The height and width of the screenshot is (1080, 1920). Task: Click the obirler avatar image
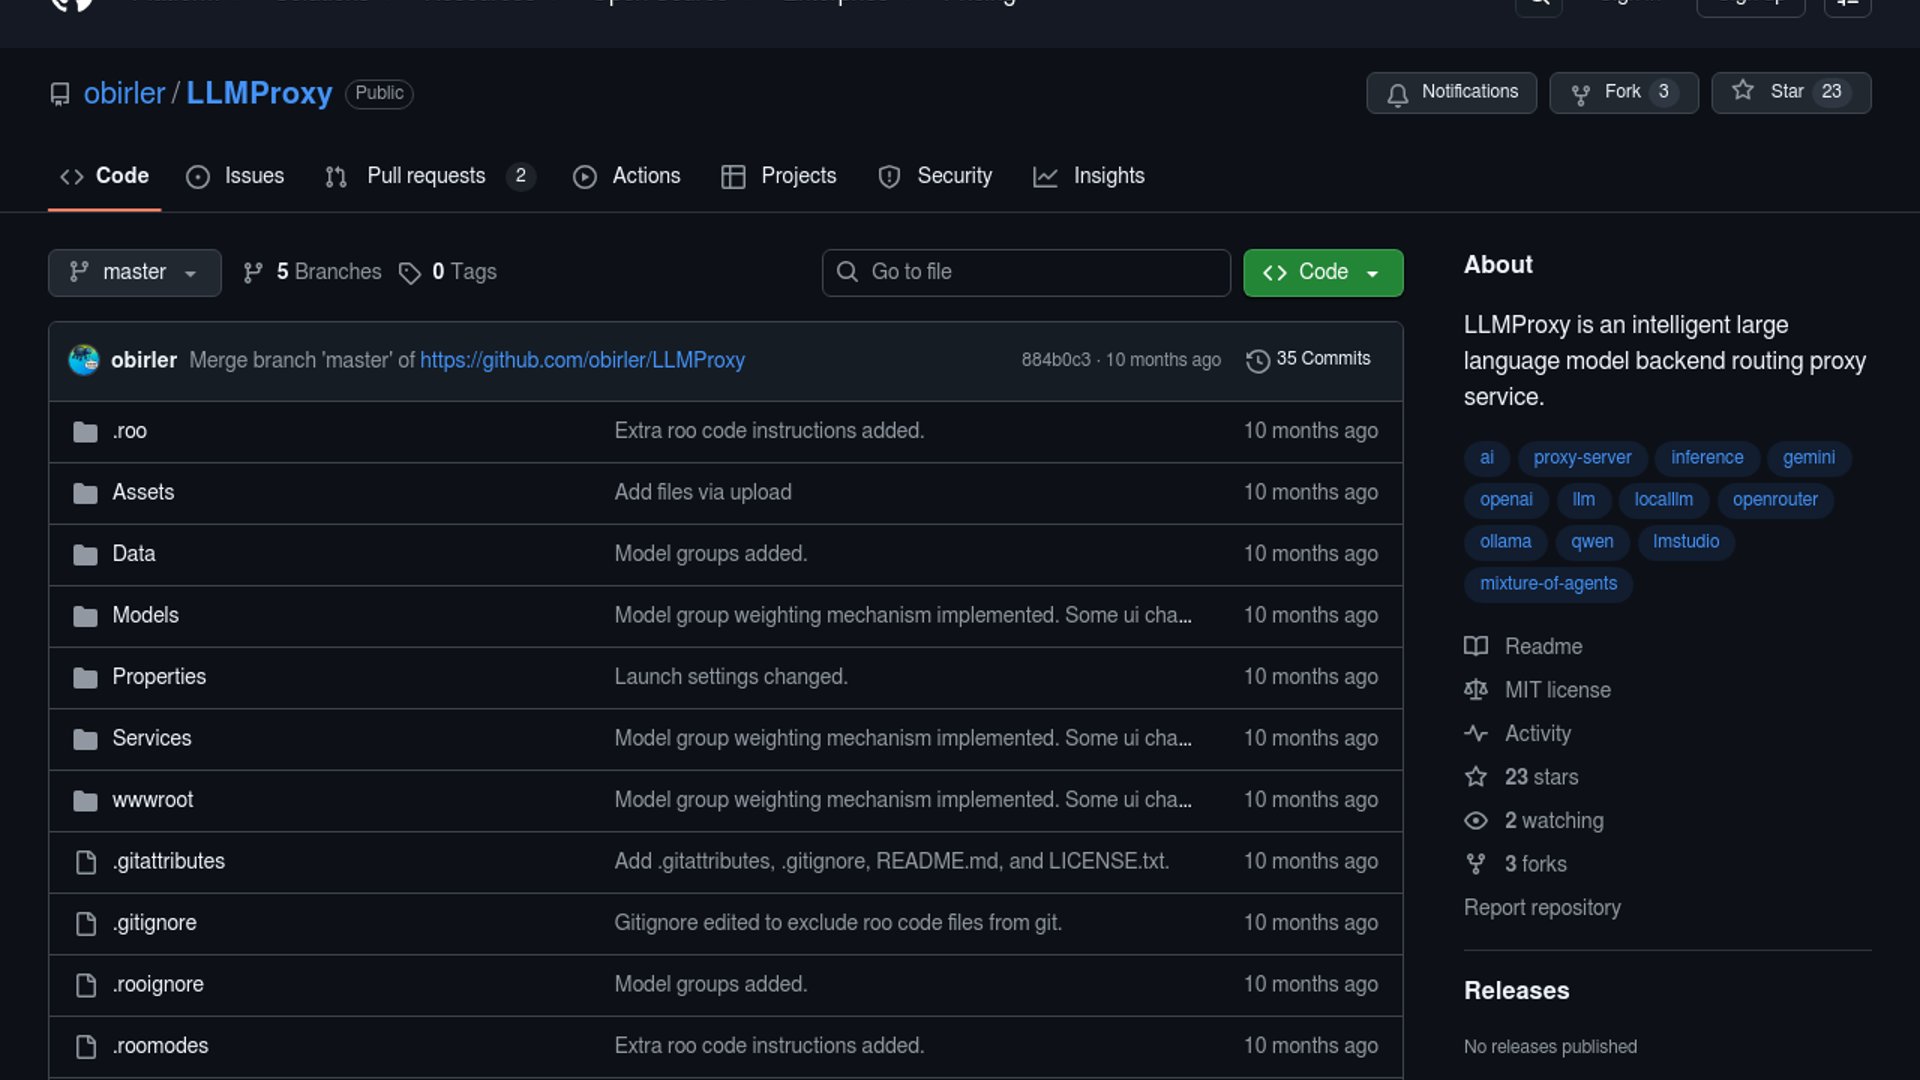click(84, 360)
